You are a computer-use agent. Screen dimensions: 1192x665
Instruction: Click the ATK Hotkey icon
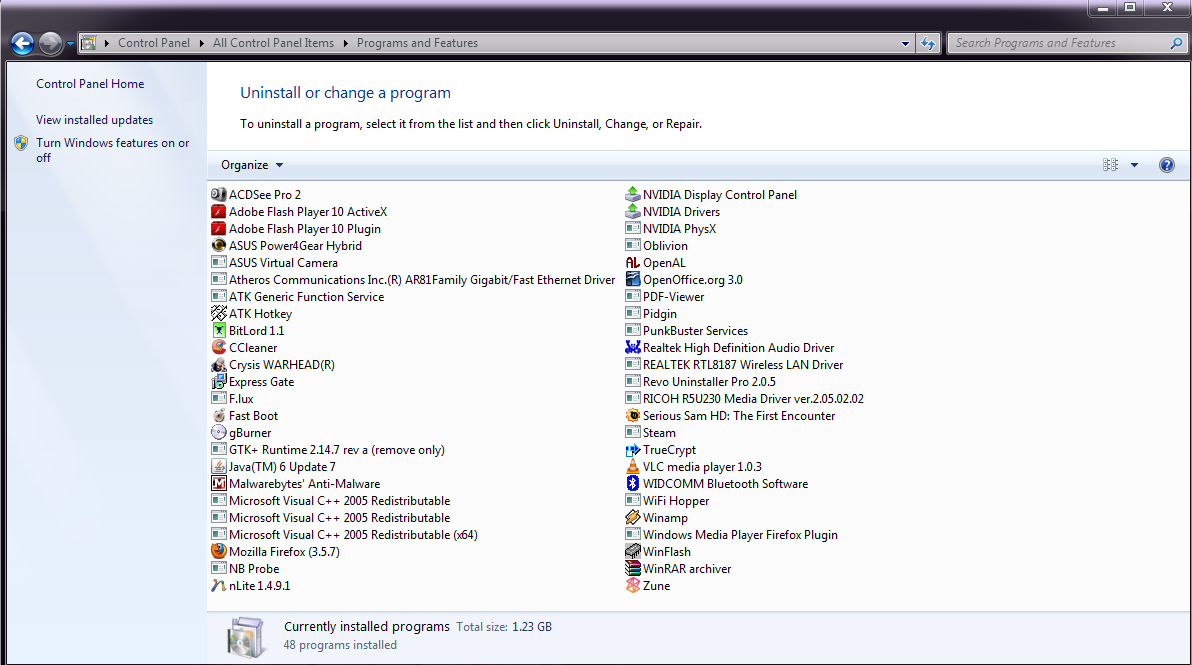point(219,313)
